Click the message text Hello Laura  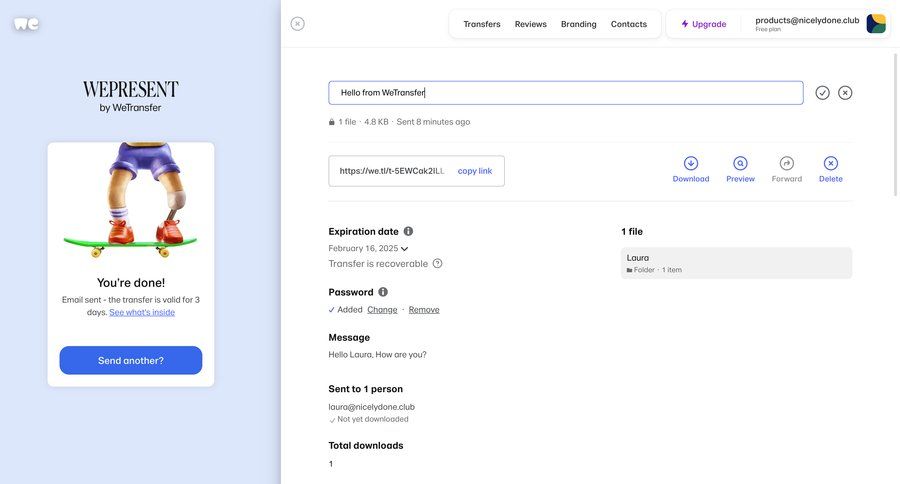[x=377, y=355]
